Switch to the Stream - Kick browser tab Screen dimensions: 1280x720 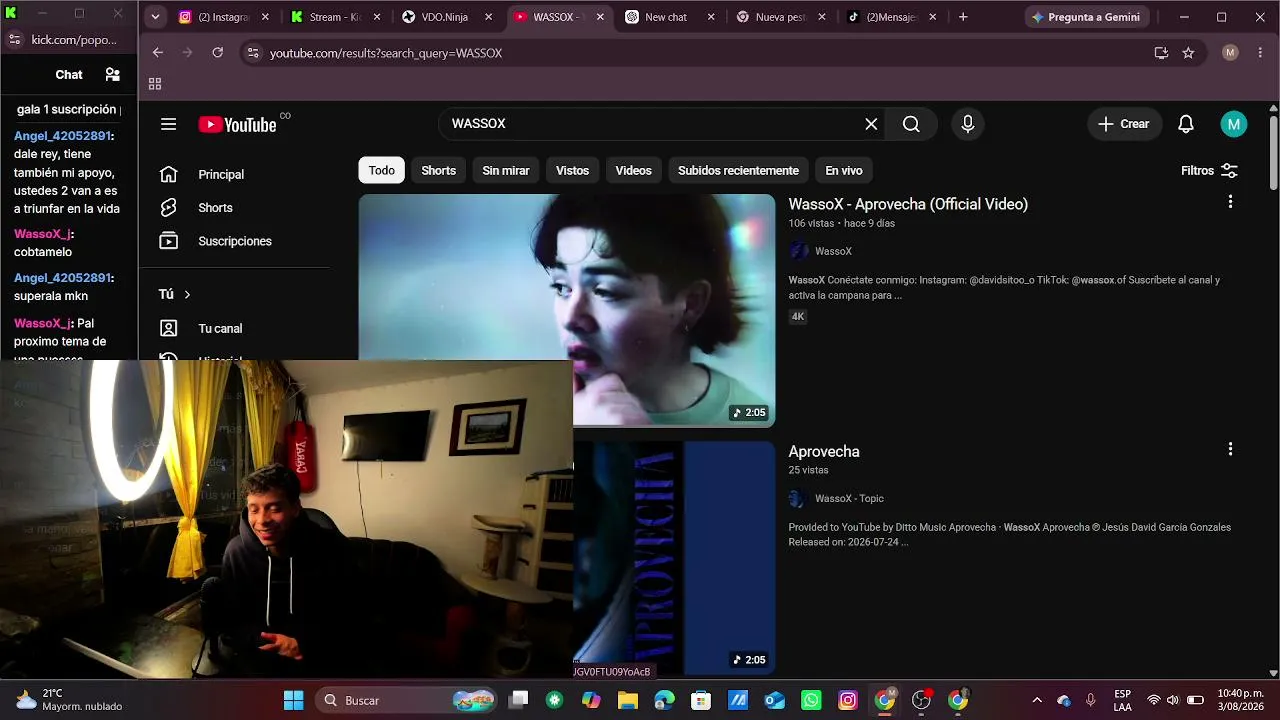pyautogui.click(x=336, y=17)
